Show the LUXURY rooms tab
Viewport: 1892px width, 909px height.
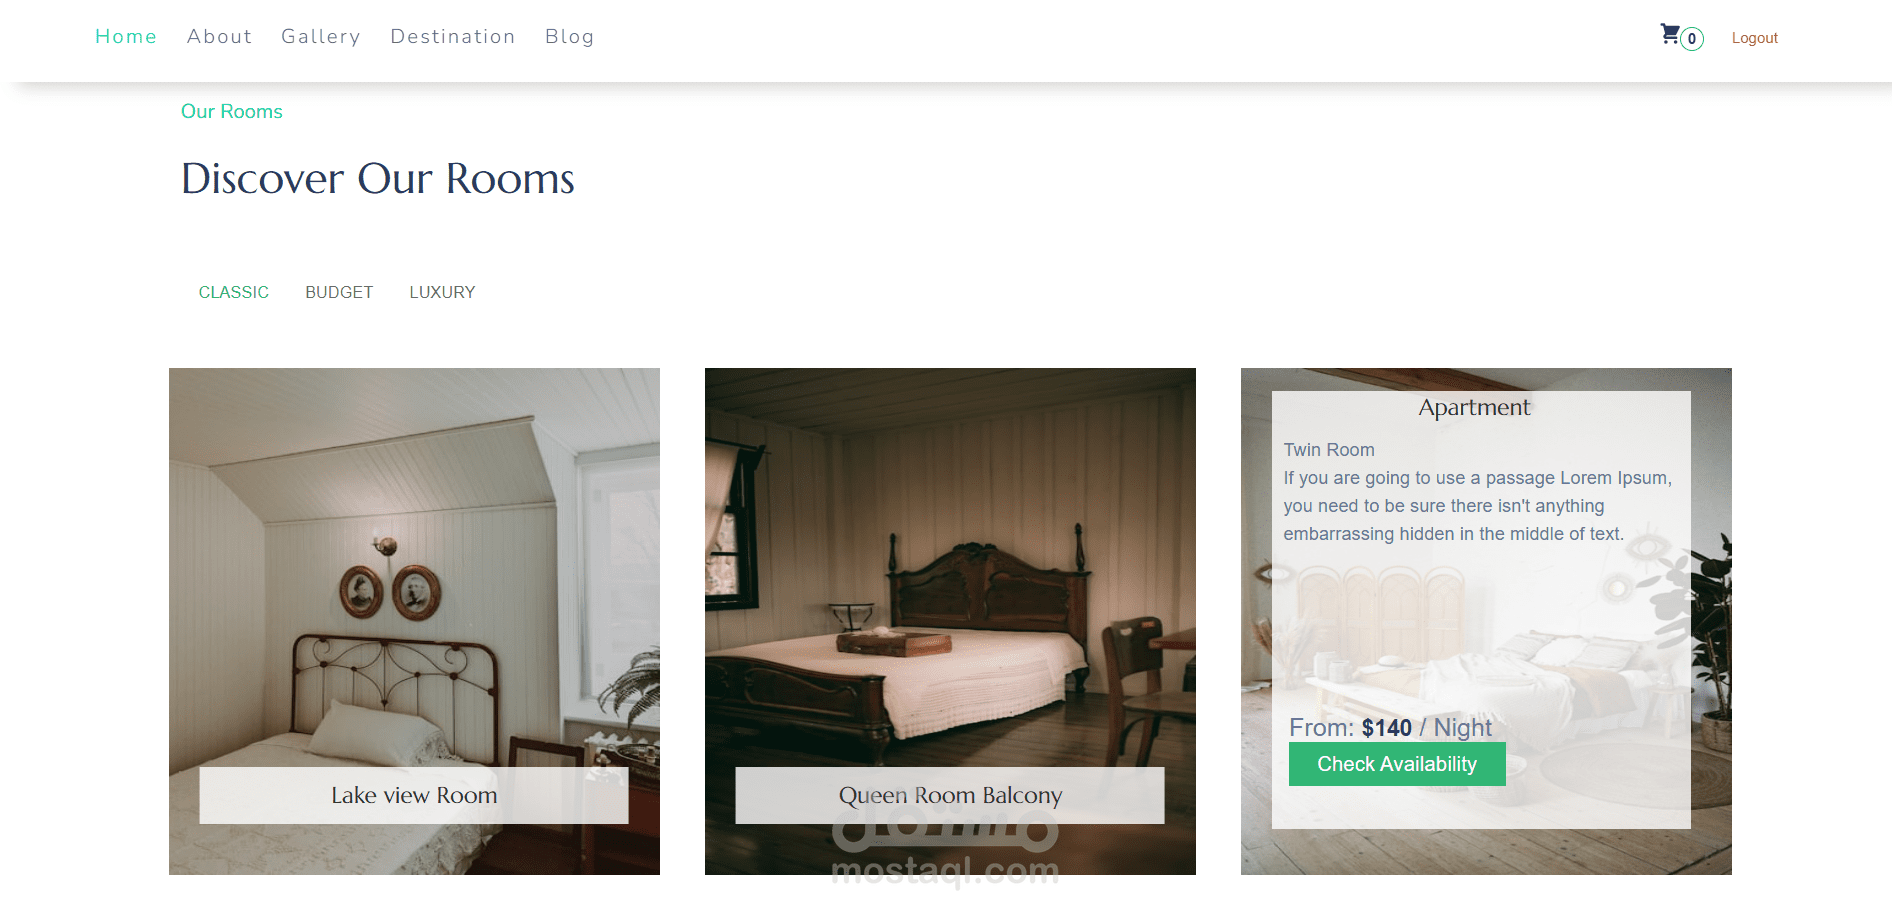tap(442, 292)
